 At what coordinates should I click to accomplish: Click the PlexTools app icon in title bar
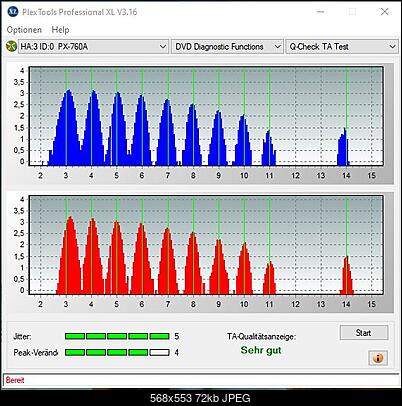[x=13, y=12]
